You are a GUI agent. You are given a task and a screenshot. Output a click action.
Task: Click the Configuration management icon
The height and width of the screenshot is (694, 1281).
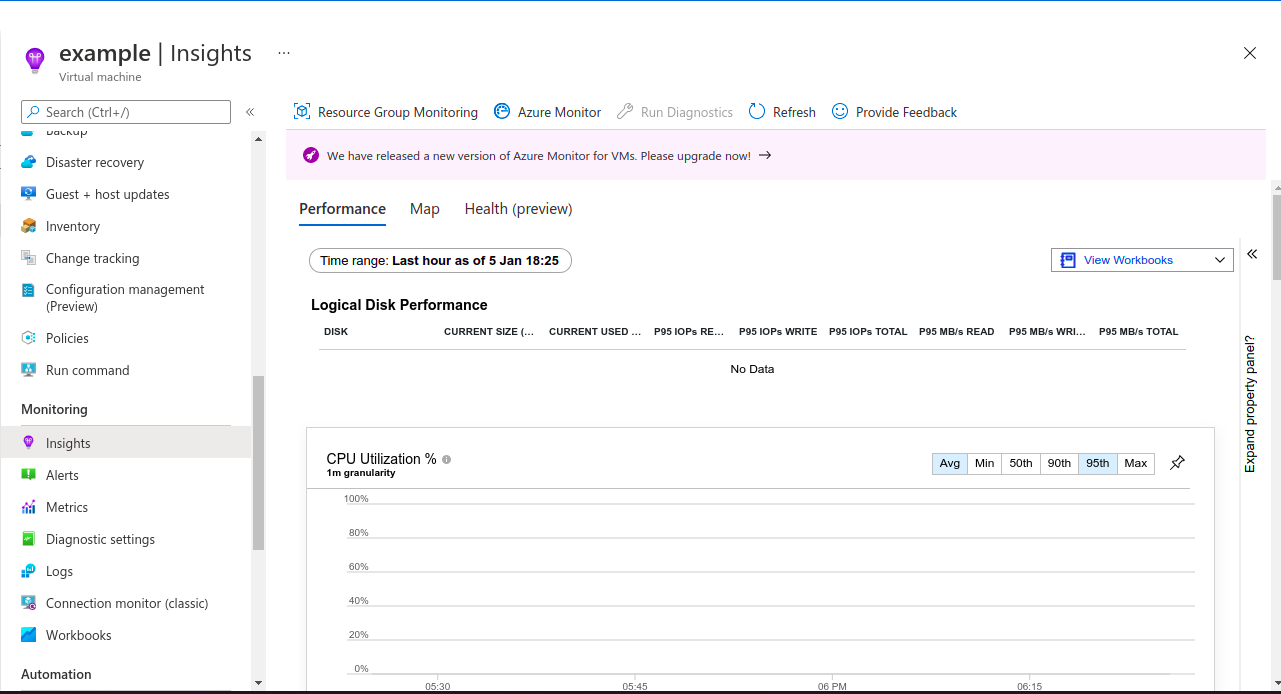pos(28,290)
